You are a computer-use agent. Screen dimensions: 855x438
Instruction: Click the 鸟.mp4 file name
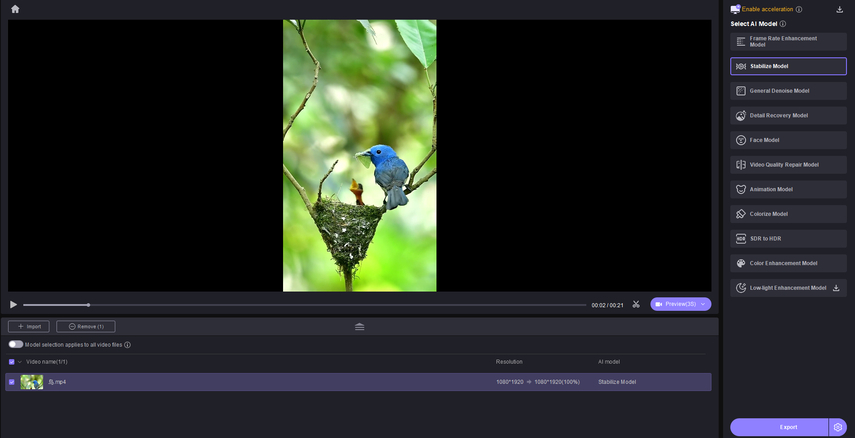pyautogui.click(x=57, y=382)
